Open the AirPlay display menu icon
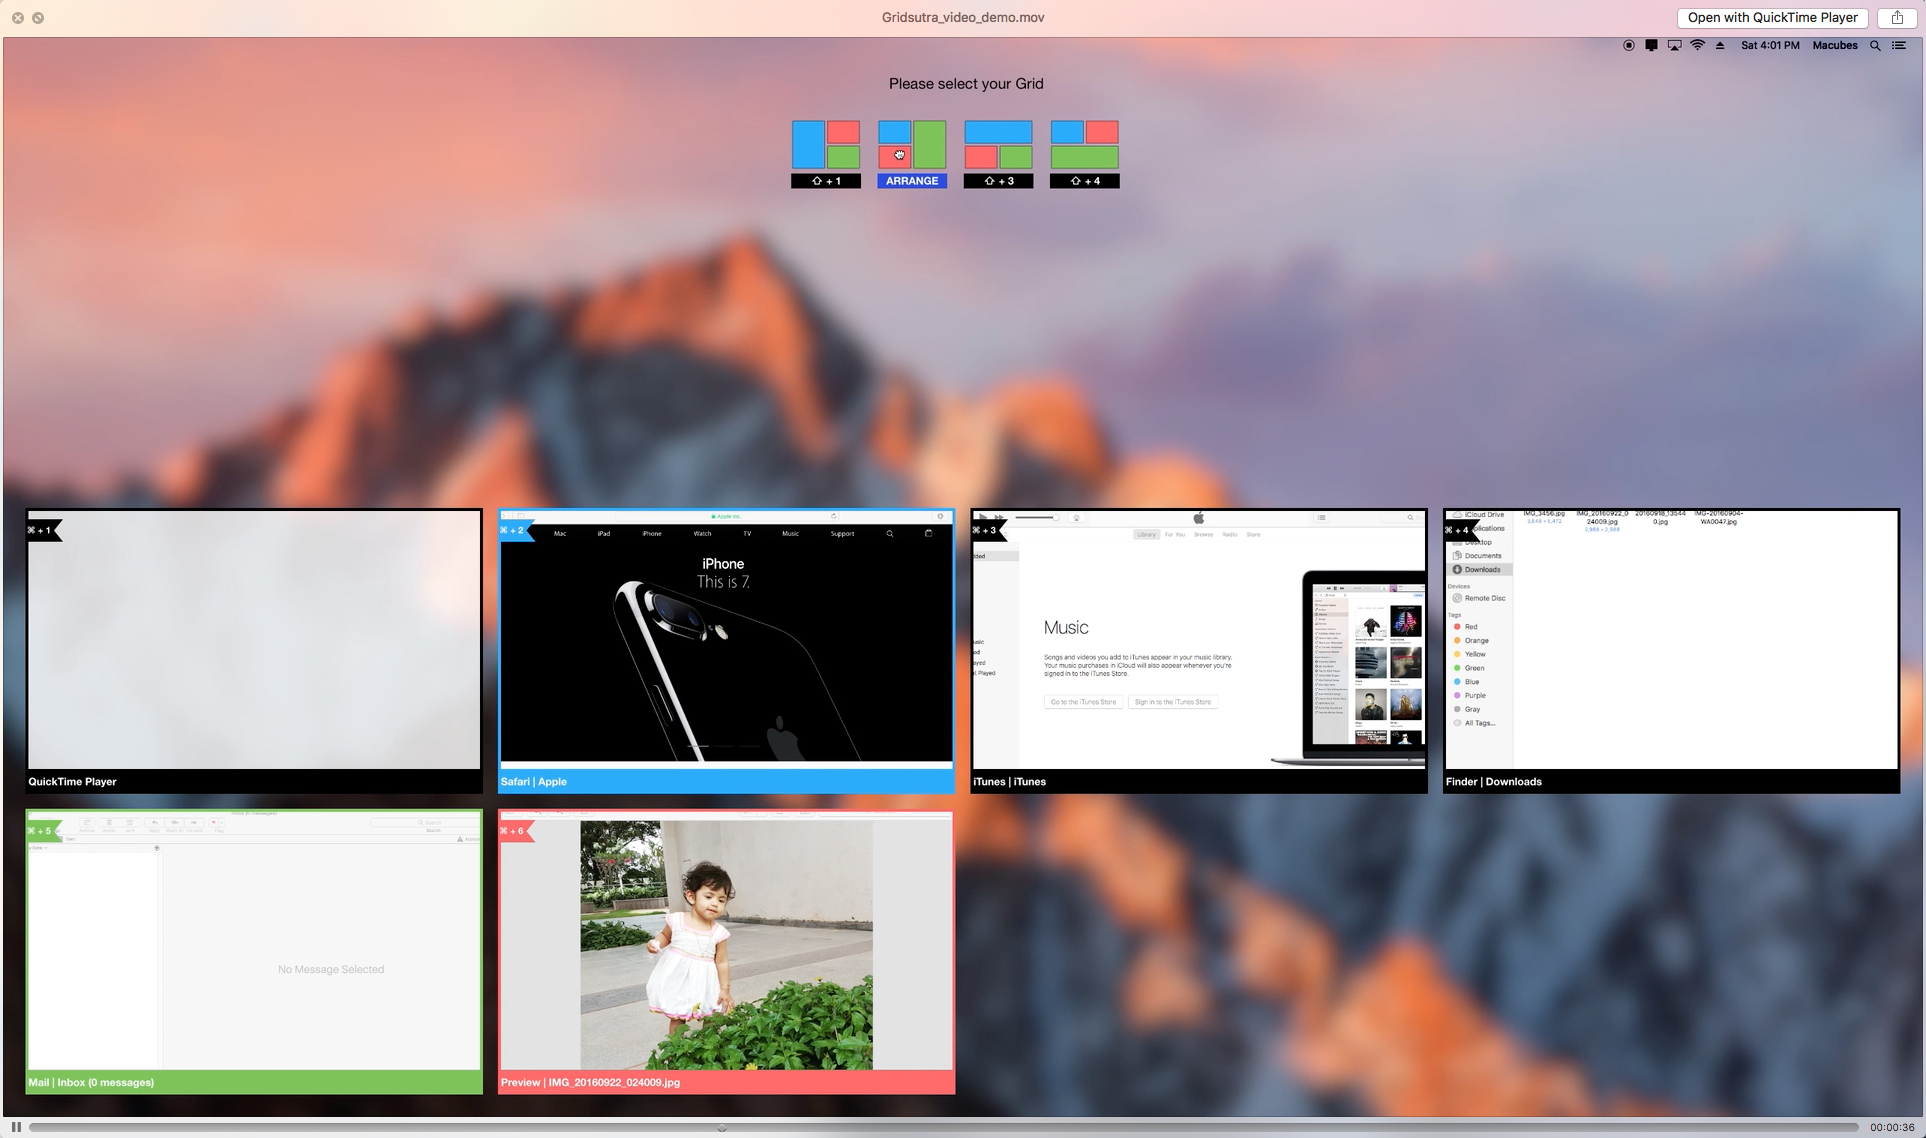This screenshot has width=1926, height=1138. pyautogui.click(x=1674, y=45)
